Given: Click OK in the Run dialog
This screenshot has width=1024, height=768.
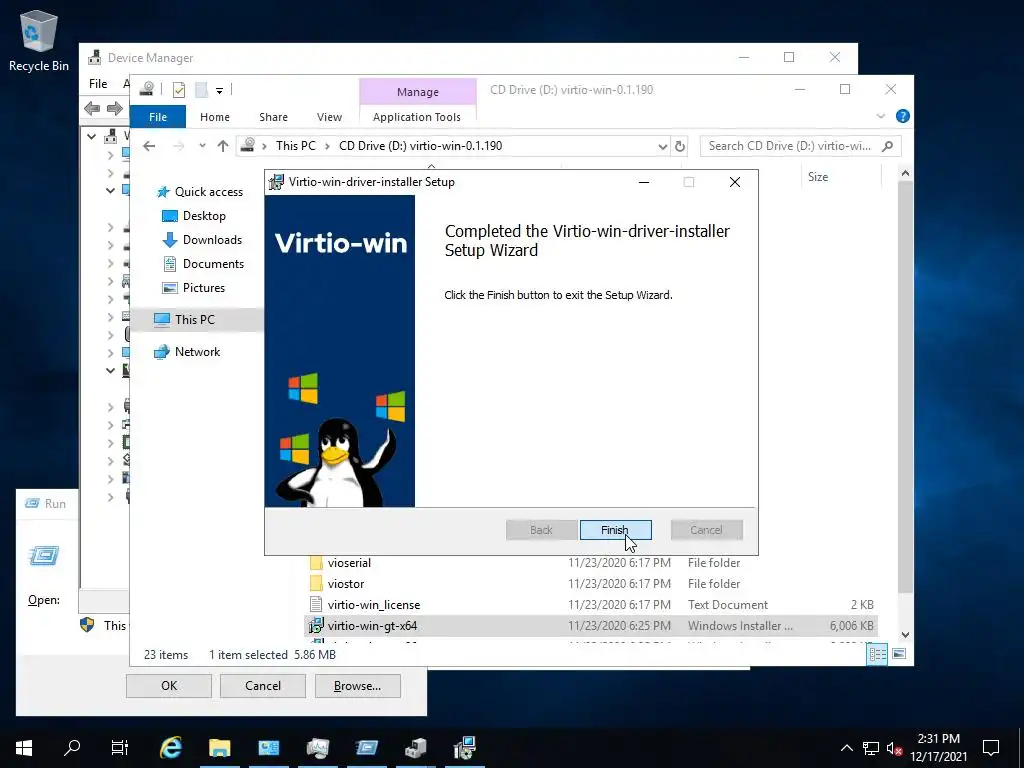Looking at the screenshot, I should pos(169,686).
